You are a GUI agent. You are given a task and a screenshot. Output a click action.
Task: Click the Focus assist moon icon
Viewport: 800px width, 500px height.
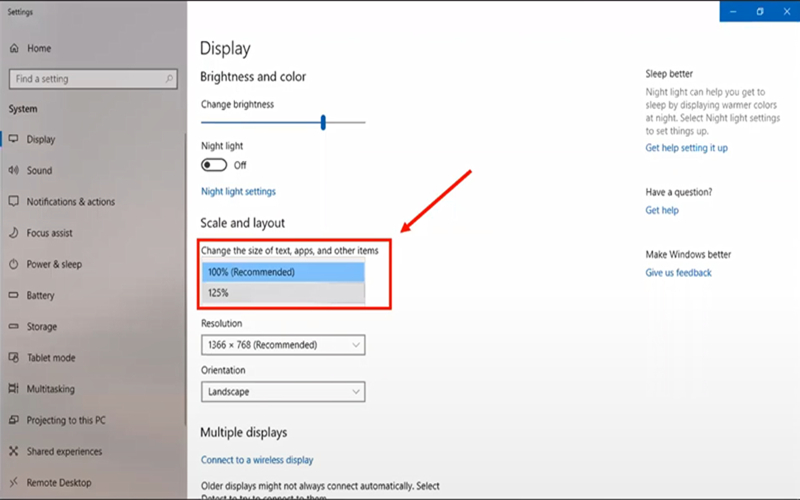[14, 233]
